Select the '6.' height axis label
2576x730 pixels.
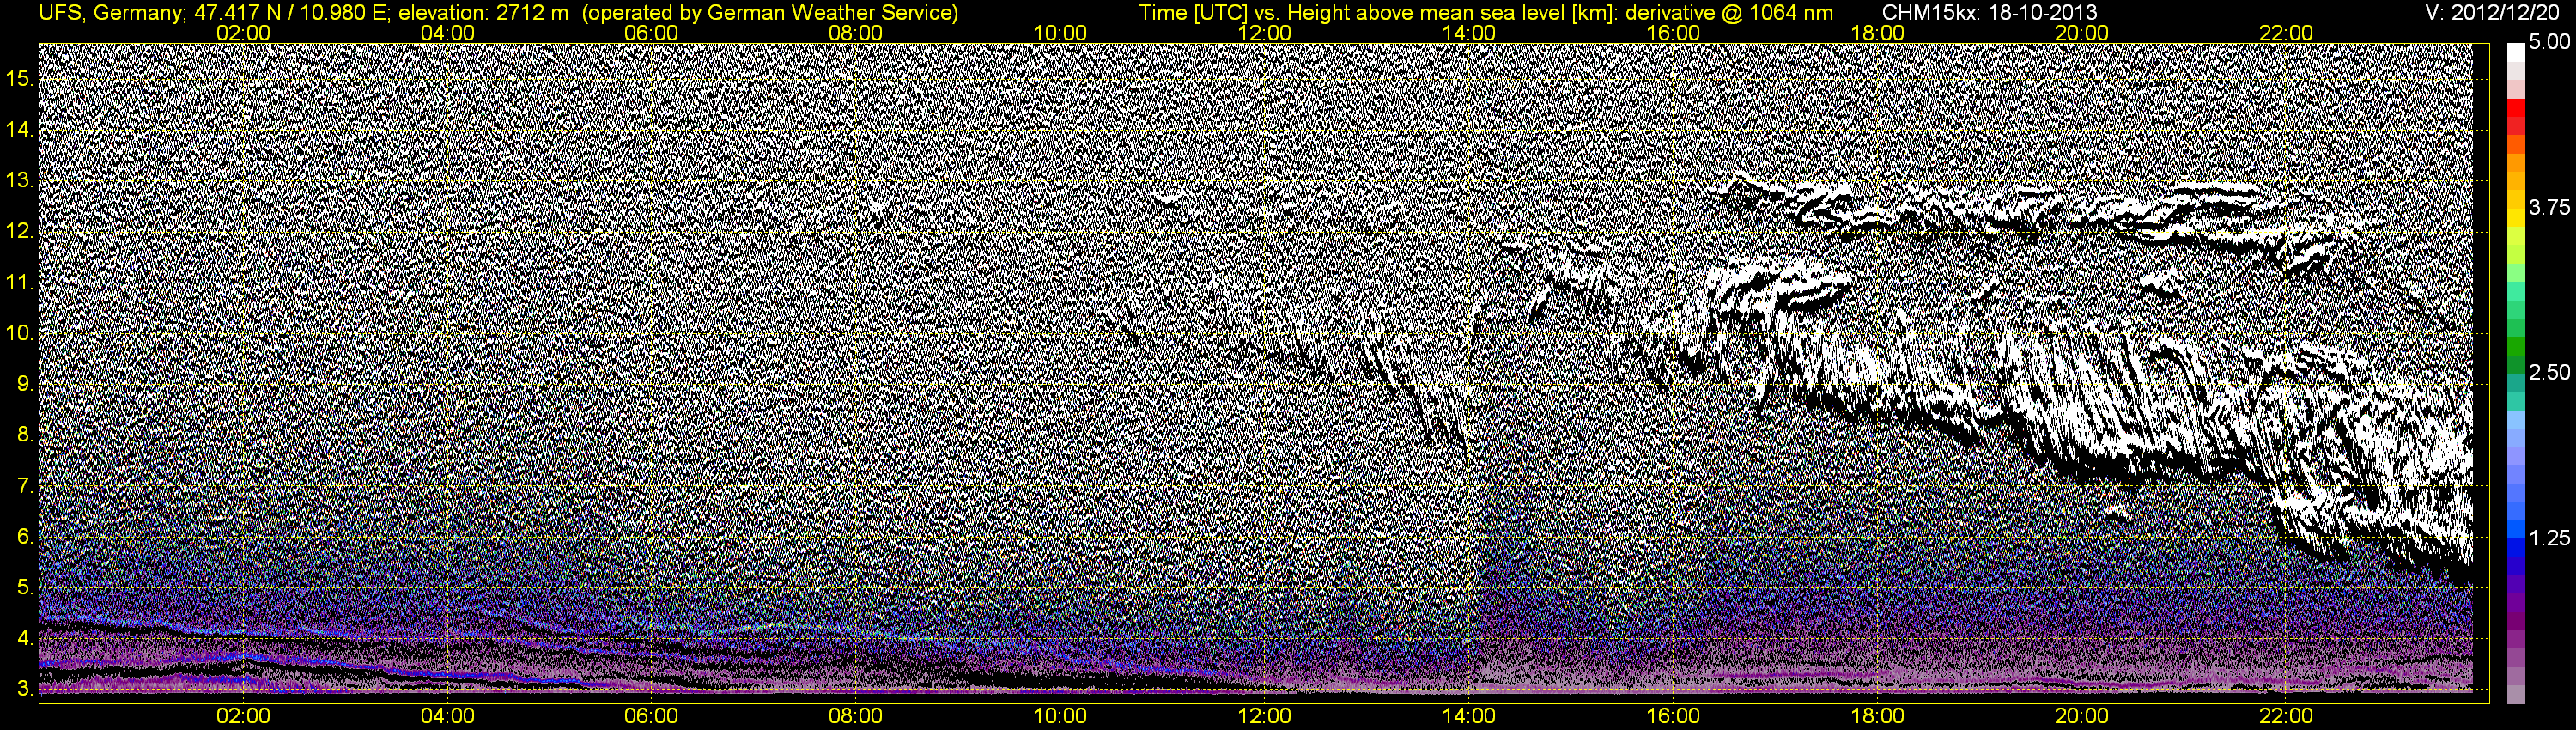(25, 536)
